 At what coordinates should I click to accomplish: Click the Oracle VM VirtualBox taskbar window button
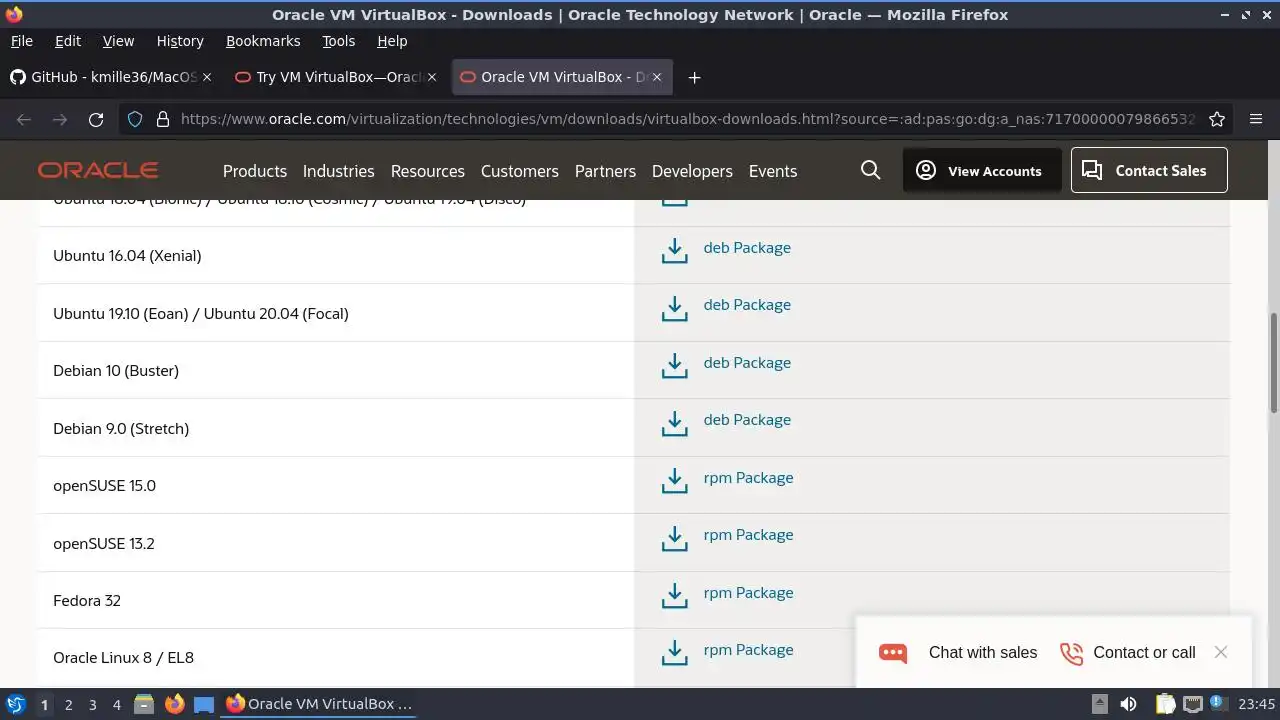(319, 704)
